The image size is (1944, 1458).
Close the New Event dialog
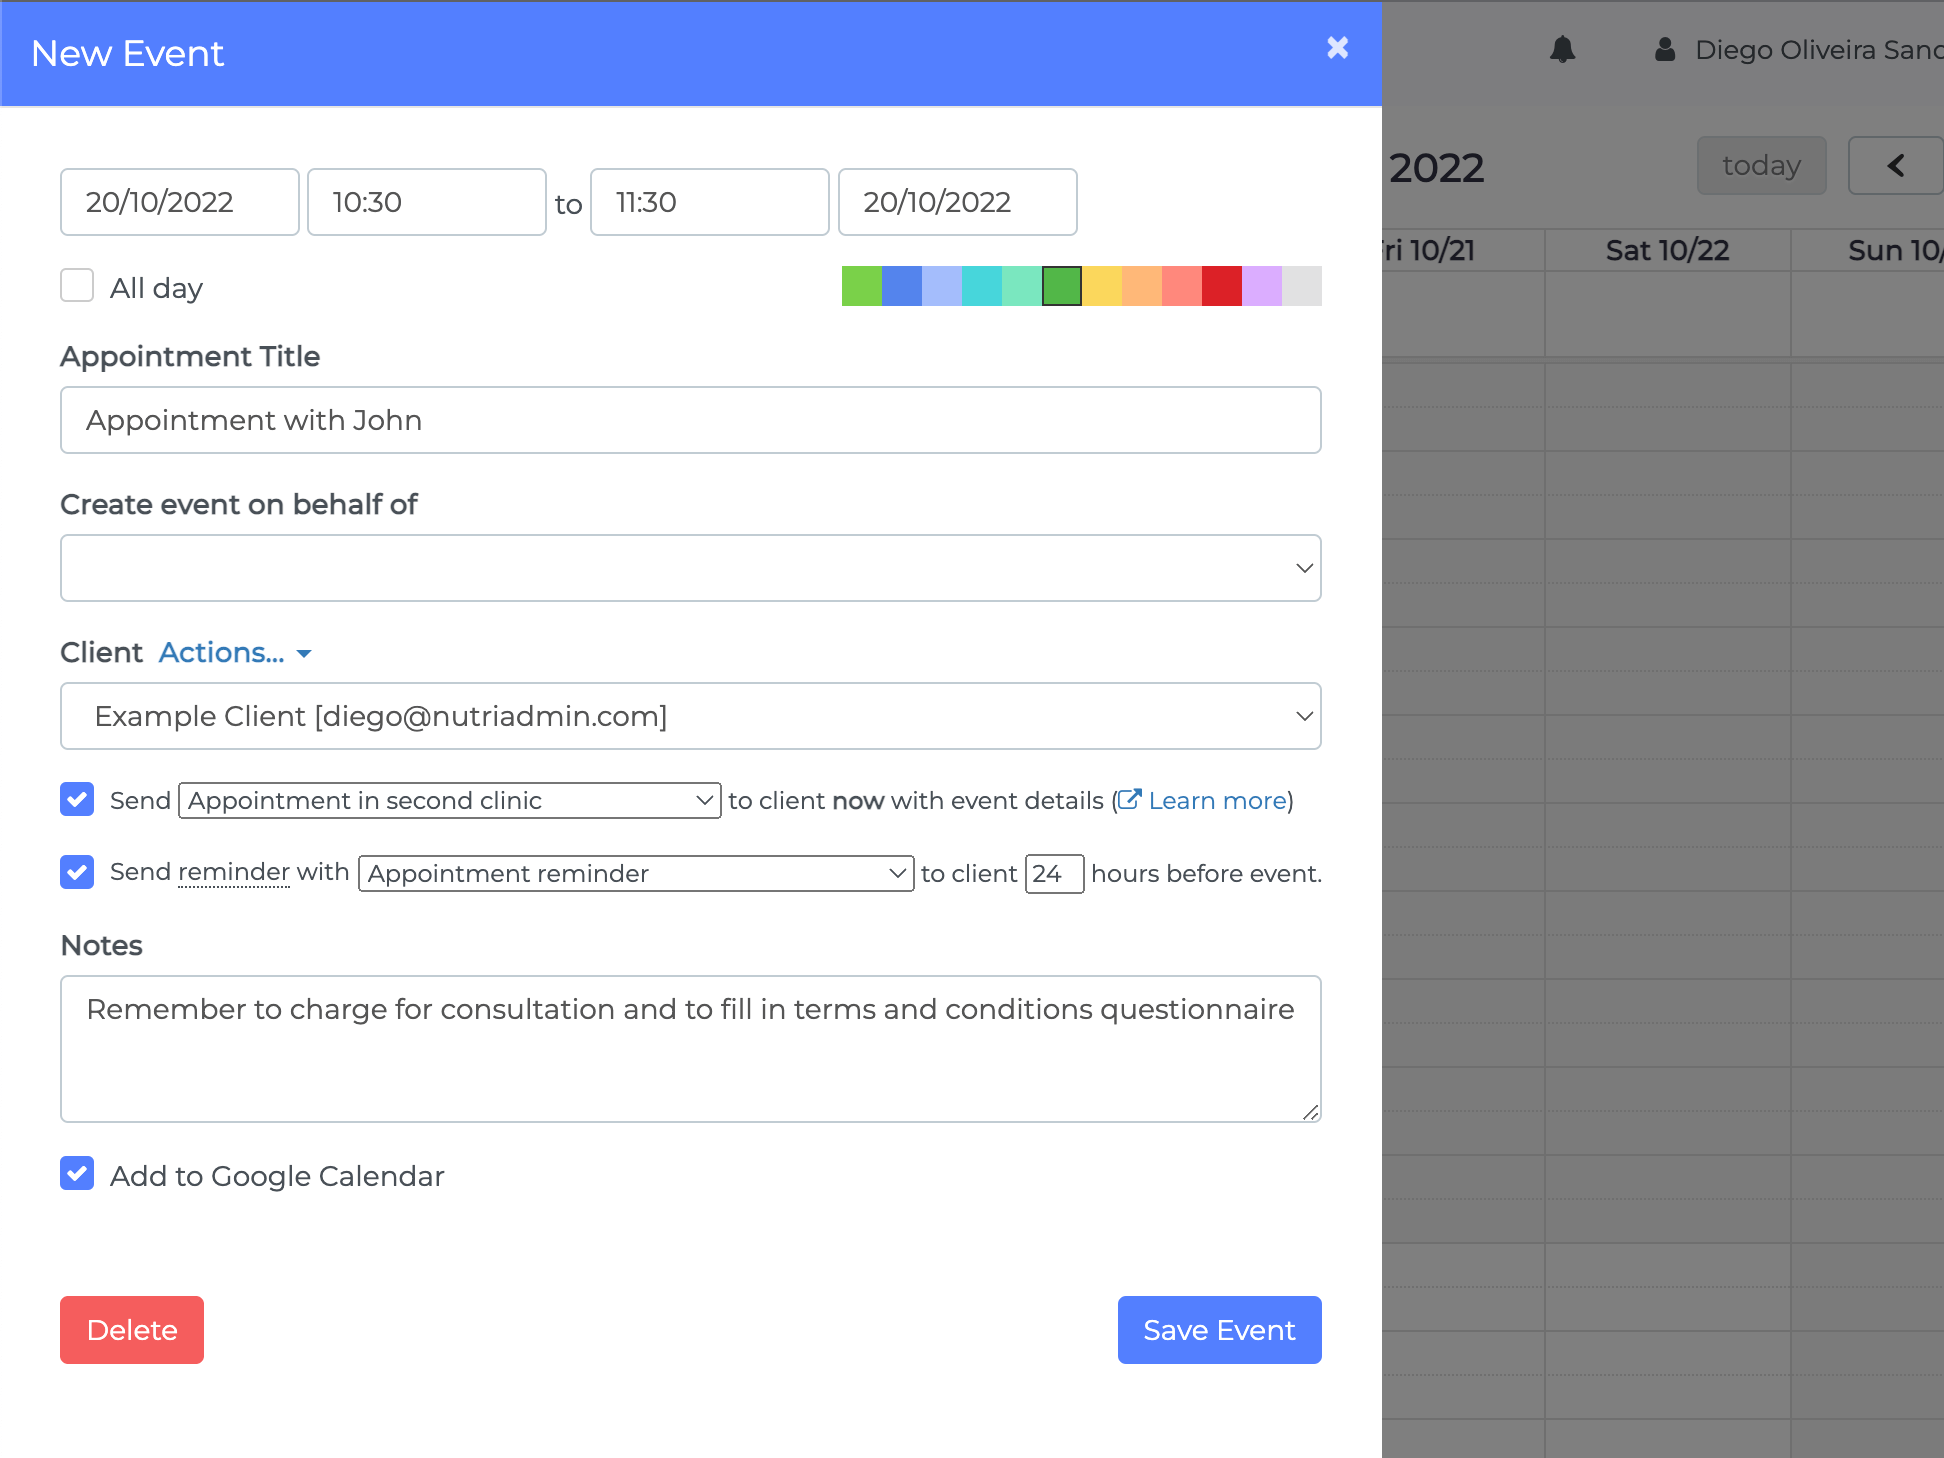tap(1337, 48)
